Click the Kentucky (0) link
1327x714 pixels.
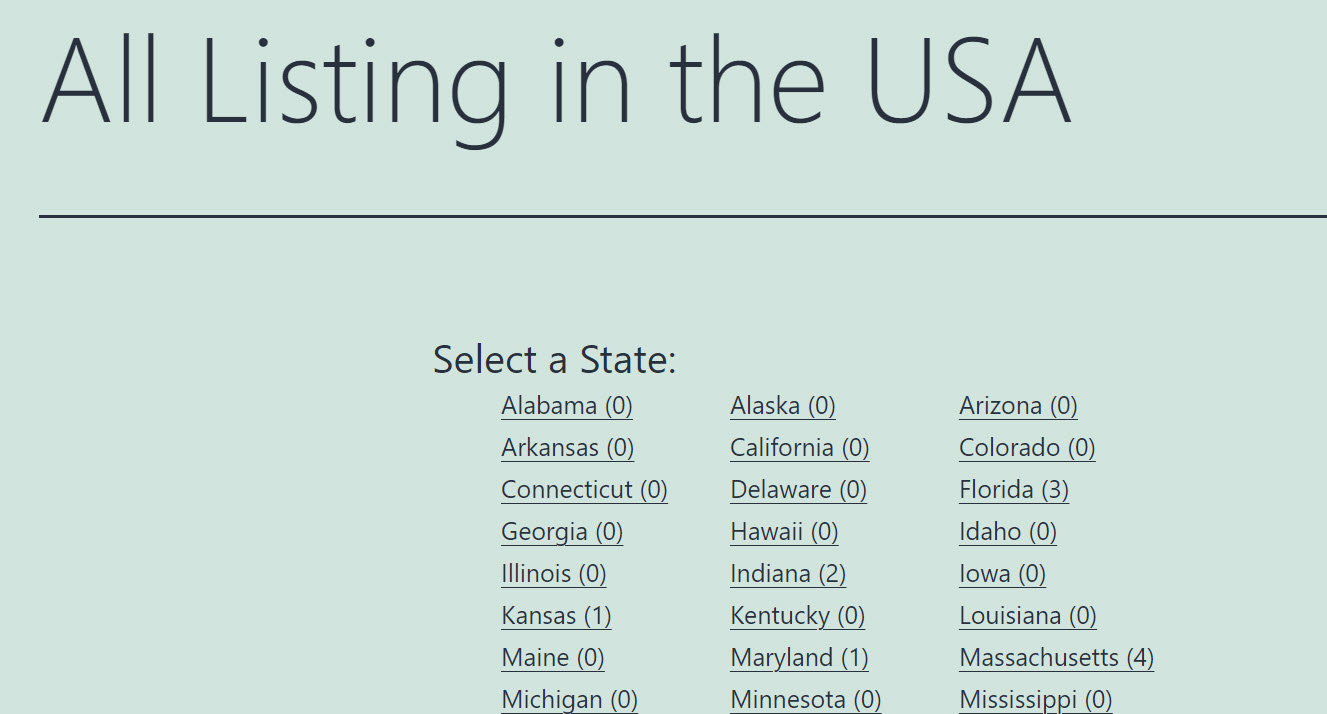point(798,616)
